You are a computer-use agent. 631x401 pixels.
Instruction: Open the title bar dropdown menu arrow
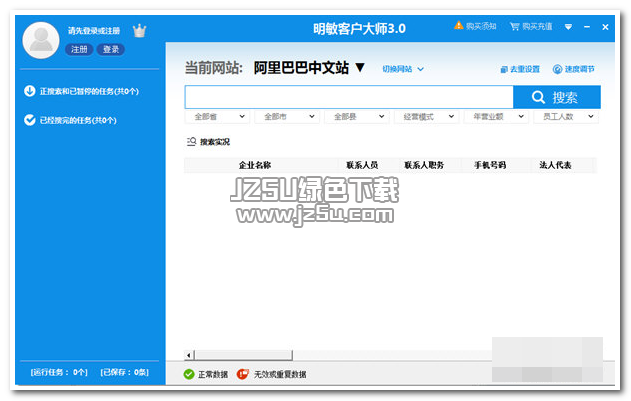pos(568,27)
